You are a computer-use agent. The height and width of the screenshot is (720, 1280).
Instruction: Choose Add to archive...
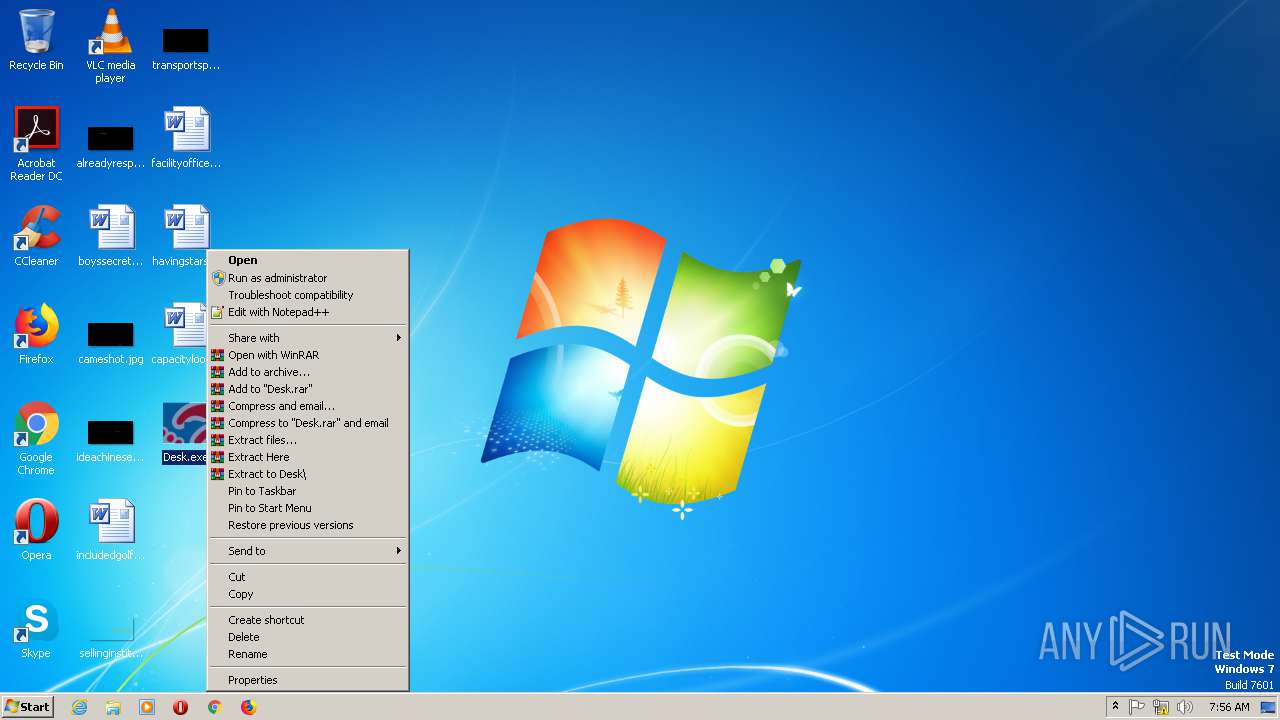coord(308,372)
